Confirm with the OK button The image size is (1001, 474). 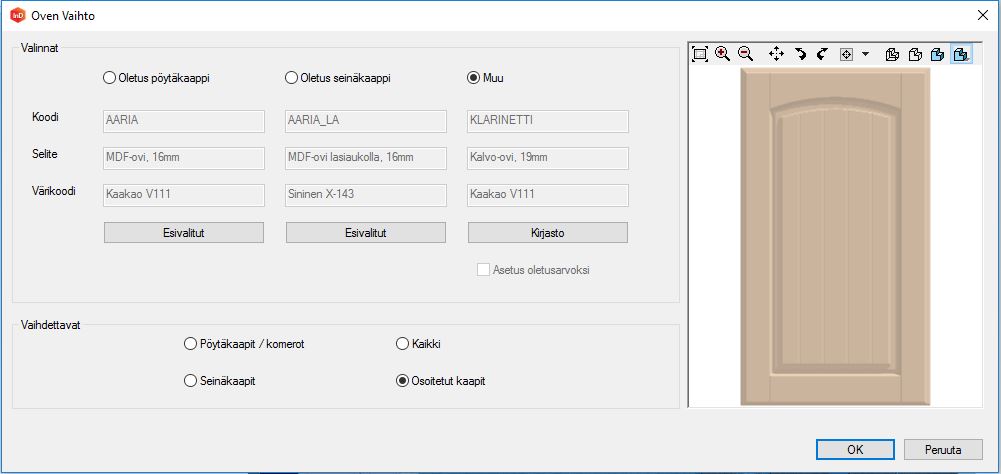pos(855,449)
